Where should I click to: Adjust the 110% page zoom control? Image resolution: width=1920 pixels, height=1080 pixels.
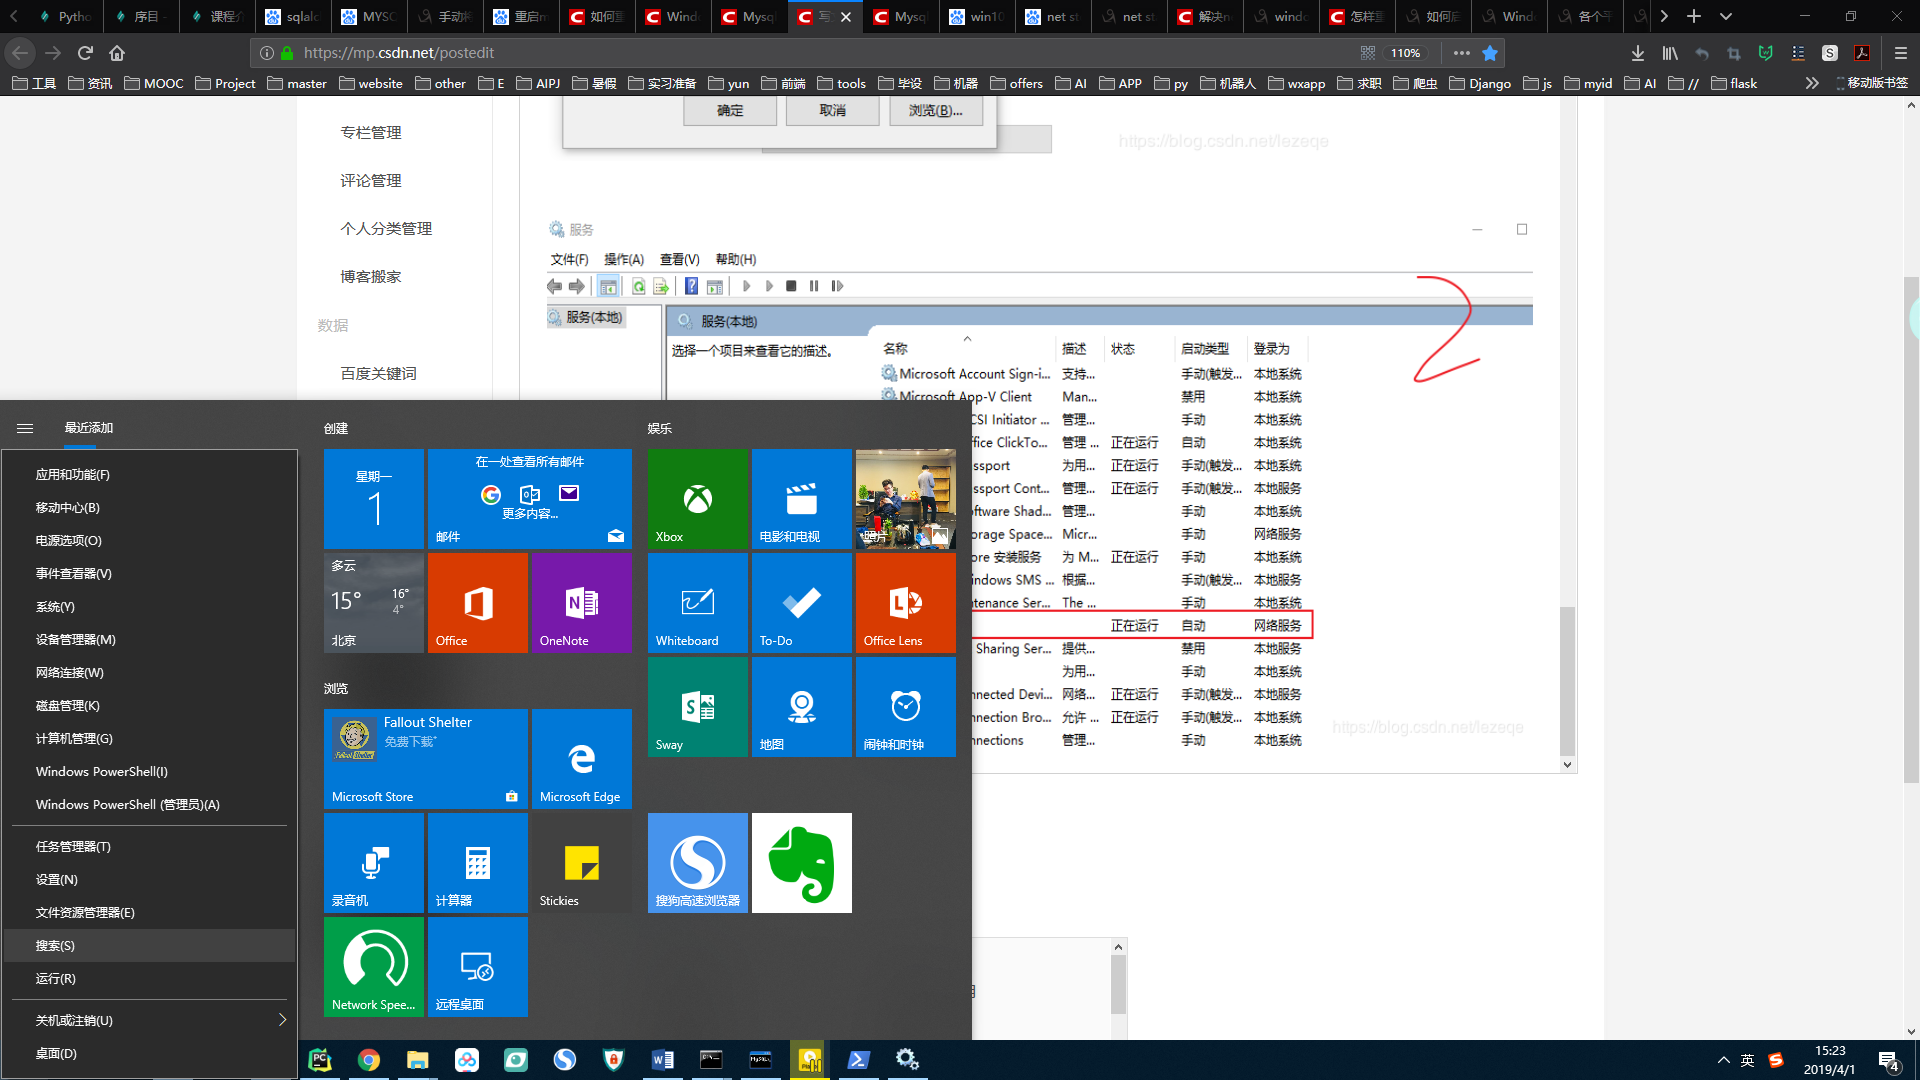[x=1406, y=53]
